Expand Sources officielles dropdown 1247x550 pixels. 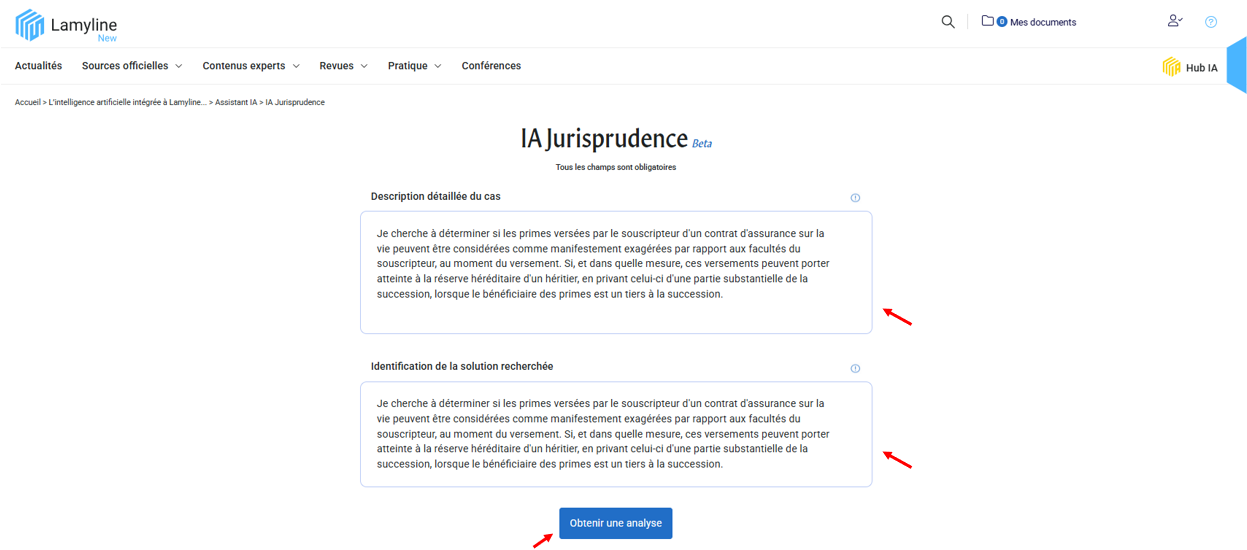[x=132, y=66]
